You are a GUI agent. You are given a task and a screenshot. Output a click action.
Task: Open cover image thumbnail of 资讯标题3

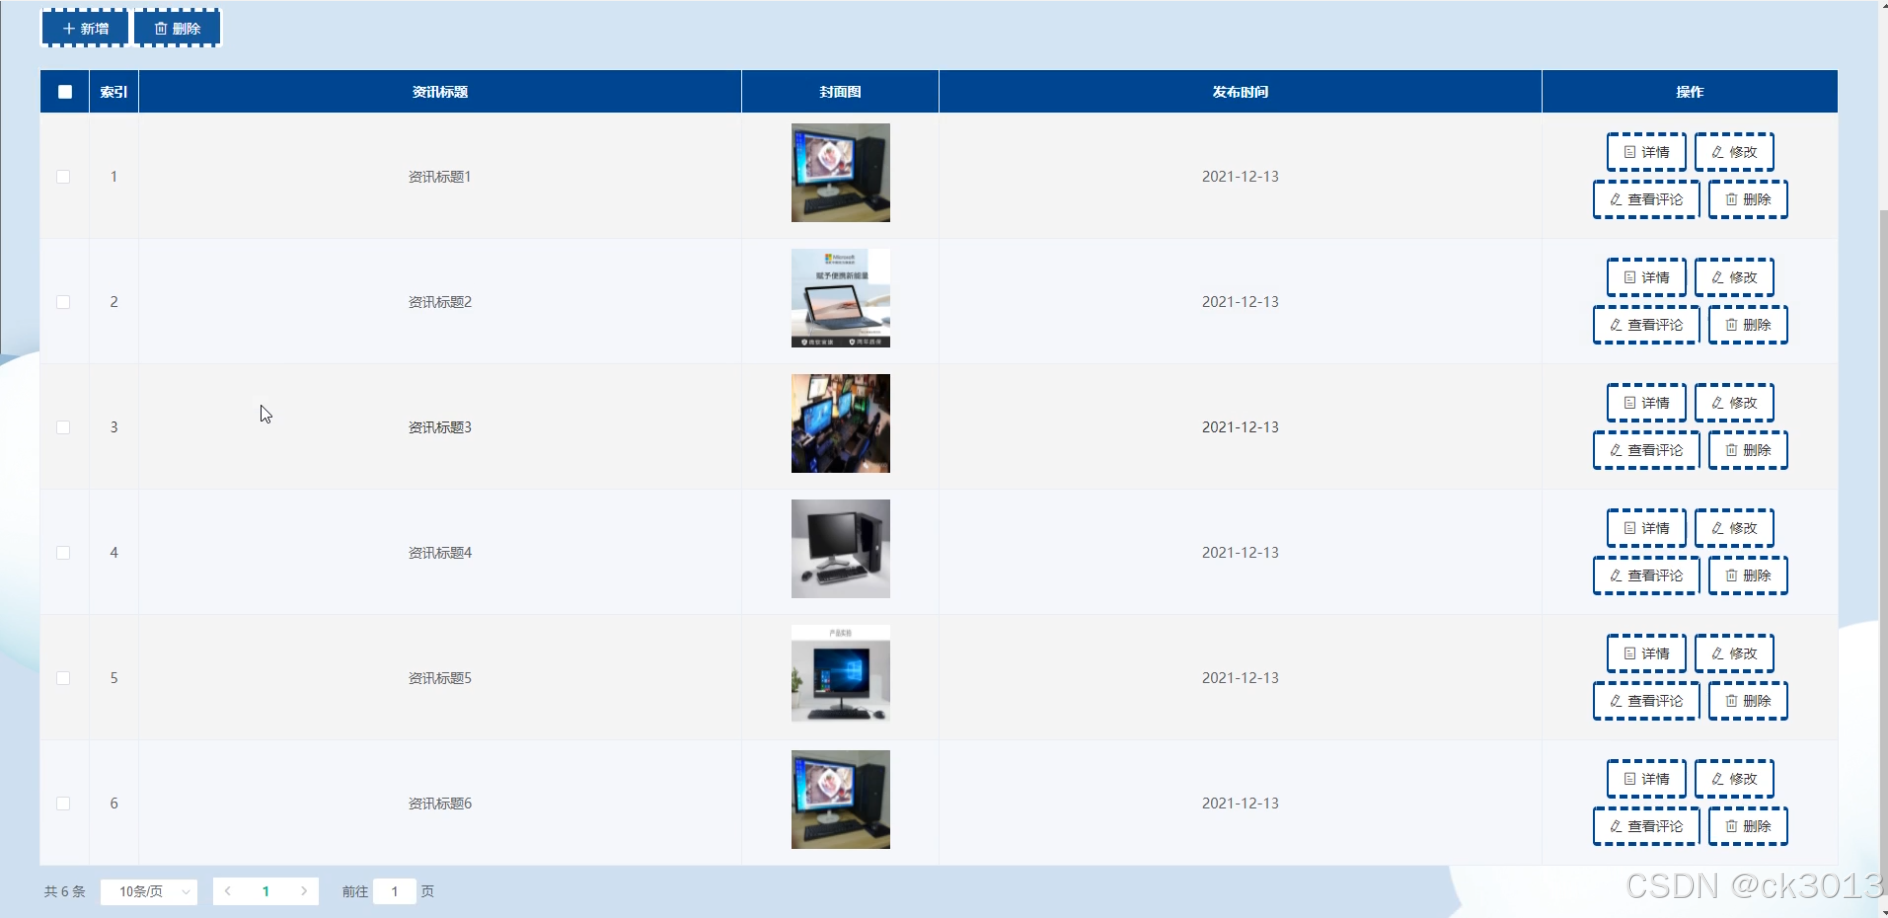(x=840, y=423)
